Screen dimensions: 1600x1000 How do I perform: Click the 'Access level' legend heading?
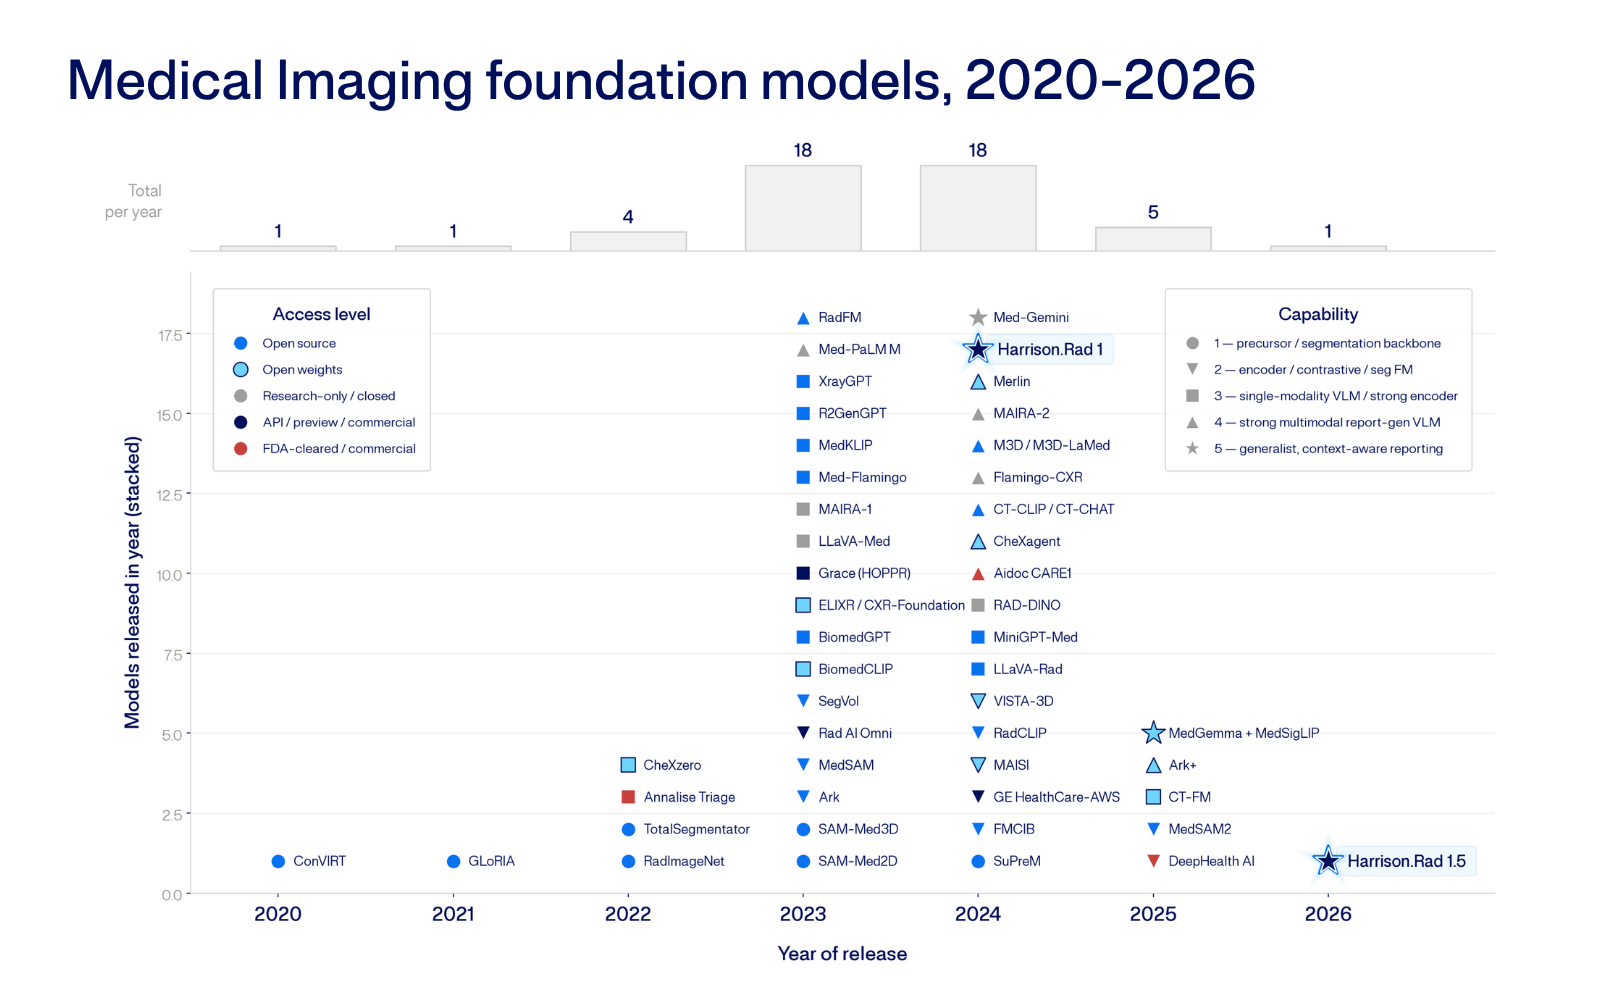321,314
